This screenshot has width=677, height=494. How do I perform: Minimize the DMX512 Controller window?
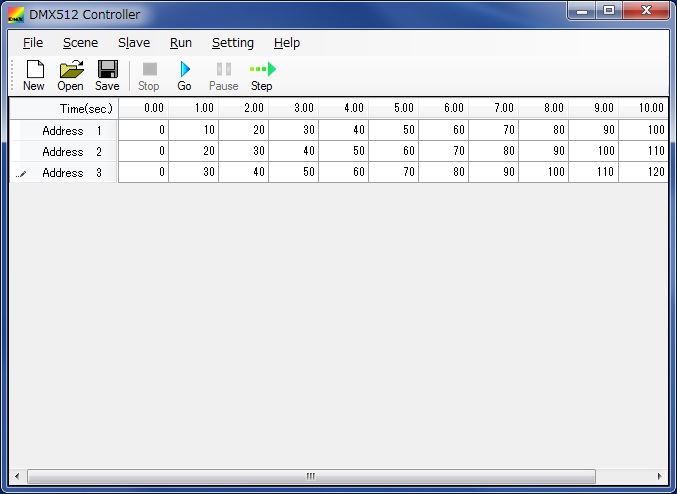(582, 10)
